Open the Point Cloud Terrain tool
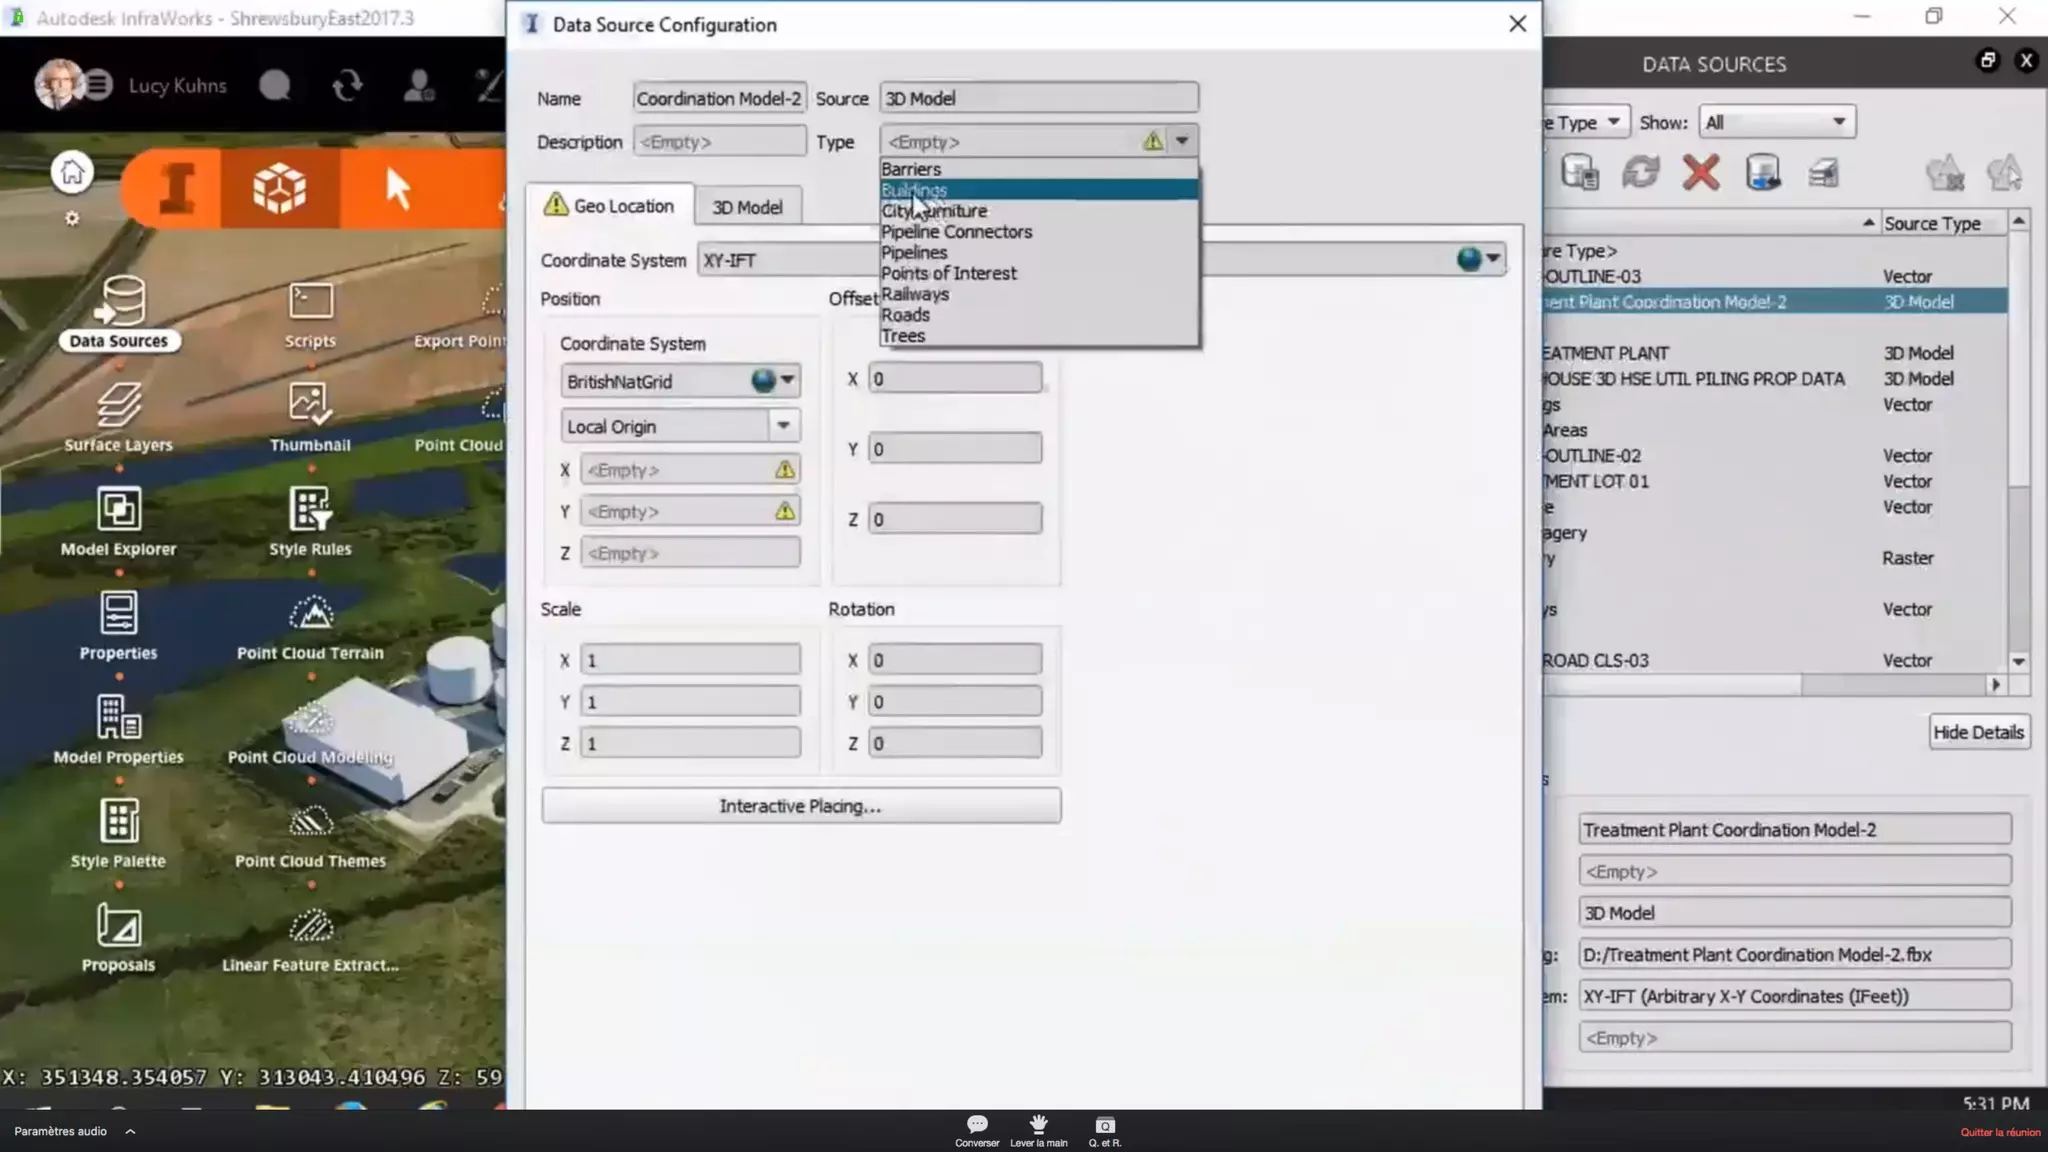Viewport: 2048px width, 1152px height. click(311, 614)
